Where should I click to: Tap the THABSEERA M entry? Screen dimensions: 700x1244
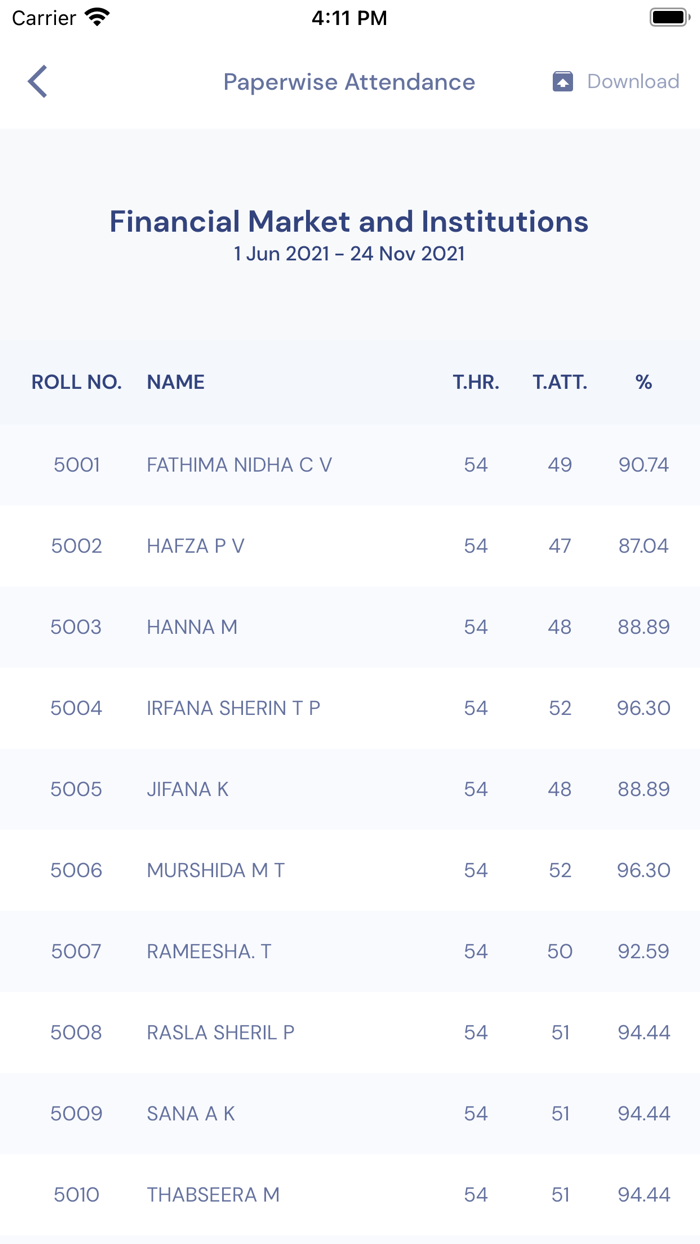[x=213, y=1194]
